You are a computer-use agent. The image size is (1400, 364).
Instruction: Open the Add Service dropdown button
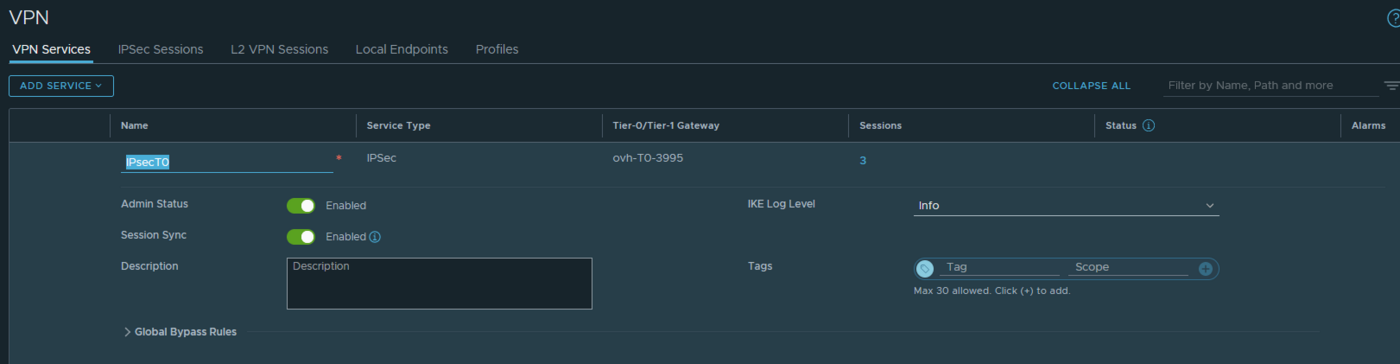click(x=61, y=86)
